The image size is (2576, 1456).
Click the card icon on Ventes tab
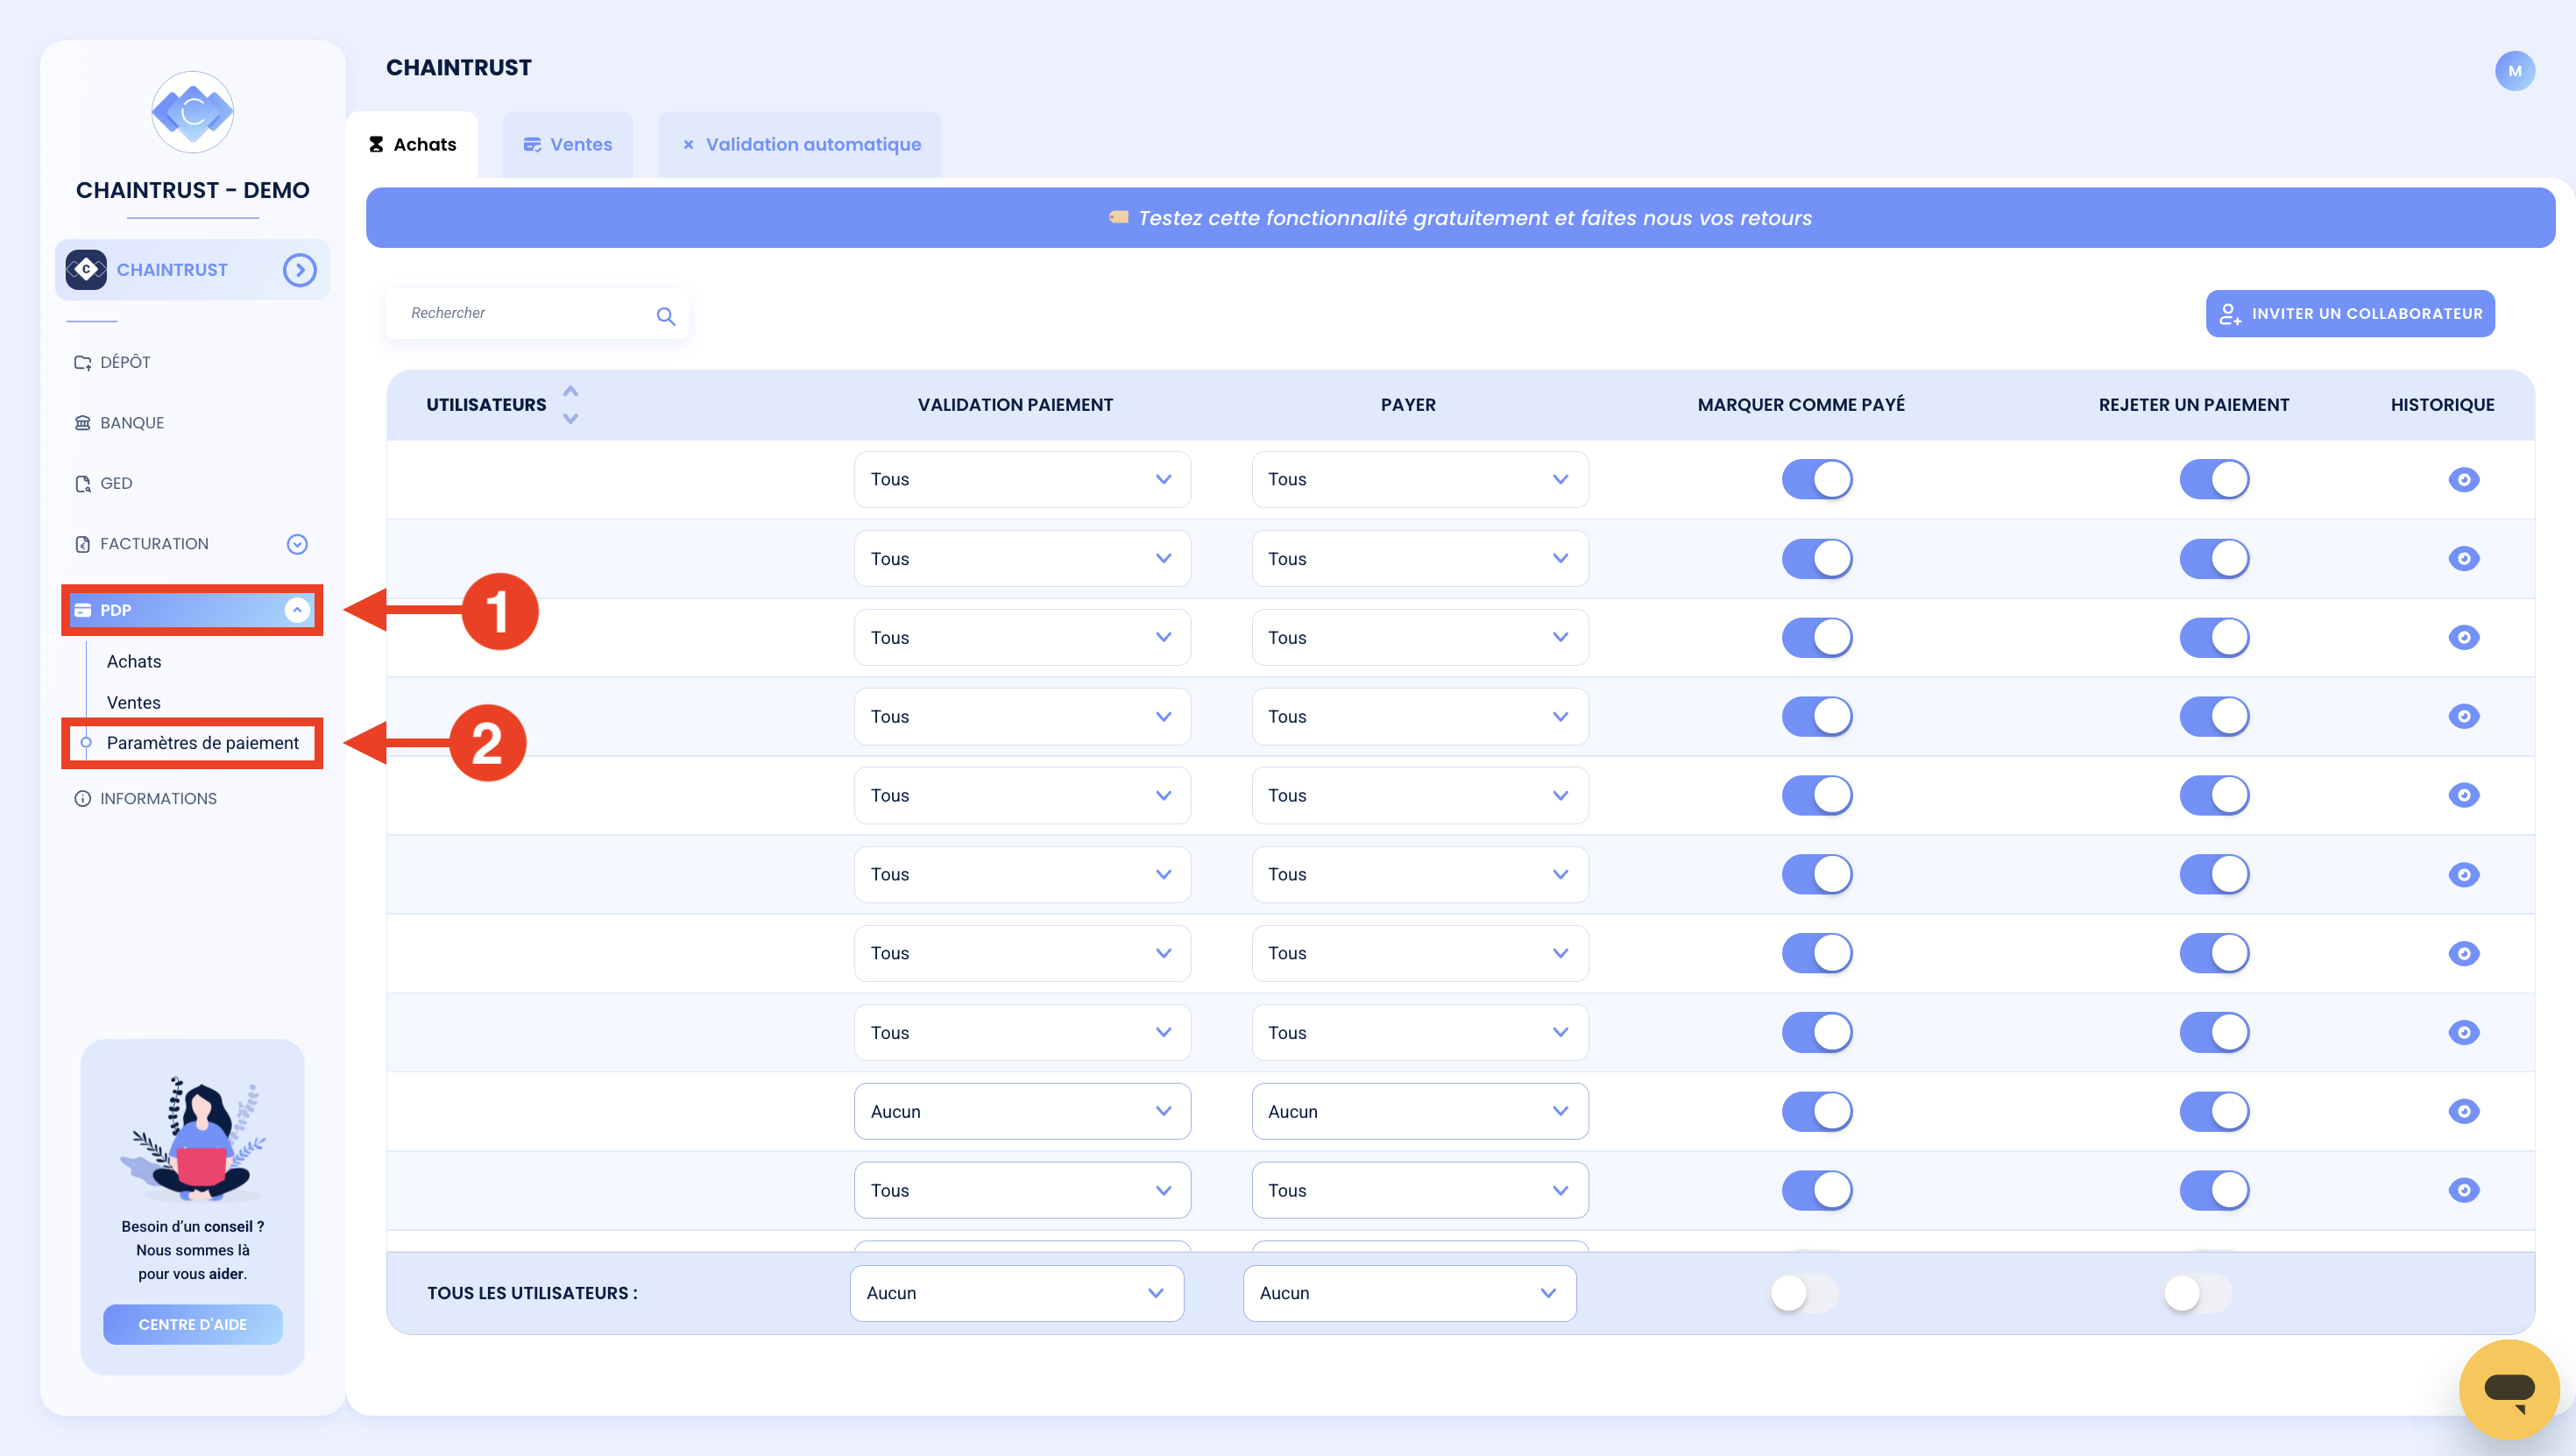tap(532, 145)
